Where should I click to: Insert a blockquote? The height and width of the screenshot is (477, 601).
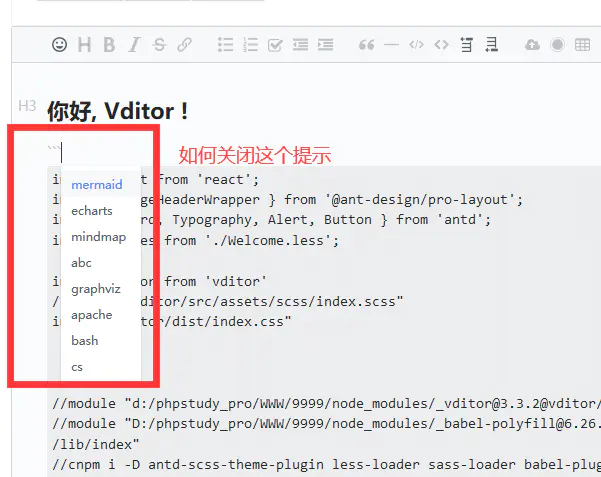point(366,45)
